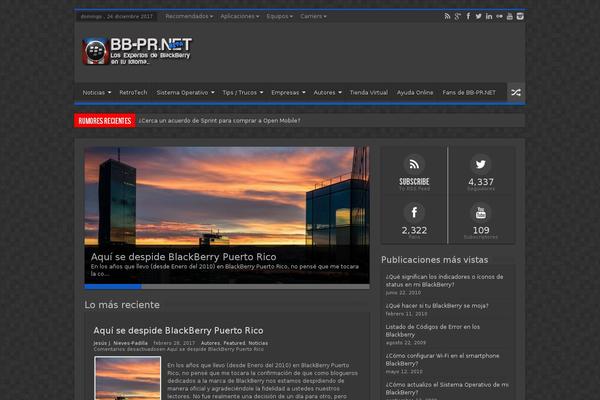This screenshot has height=400, width=600.
Task: Open the Noticias menu dropdown
Action: pyautogui.click(x=97, y=93)
